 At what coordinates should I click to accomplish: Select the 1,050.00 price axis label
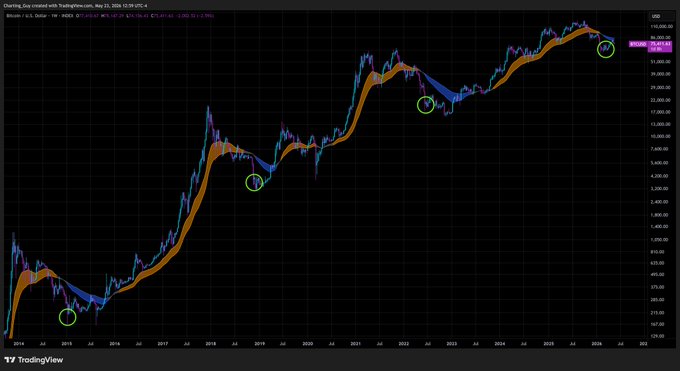(x=660, y=239)
